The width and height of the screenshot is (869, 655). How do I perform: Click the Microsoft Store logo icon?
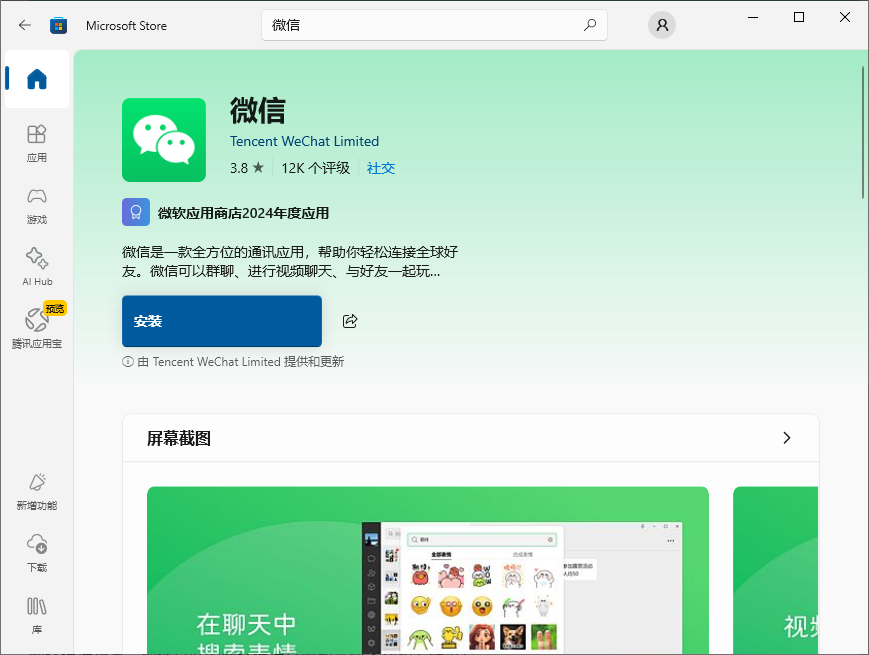click(x=58, y=25)
